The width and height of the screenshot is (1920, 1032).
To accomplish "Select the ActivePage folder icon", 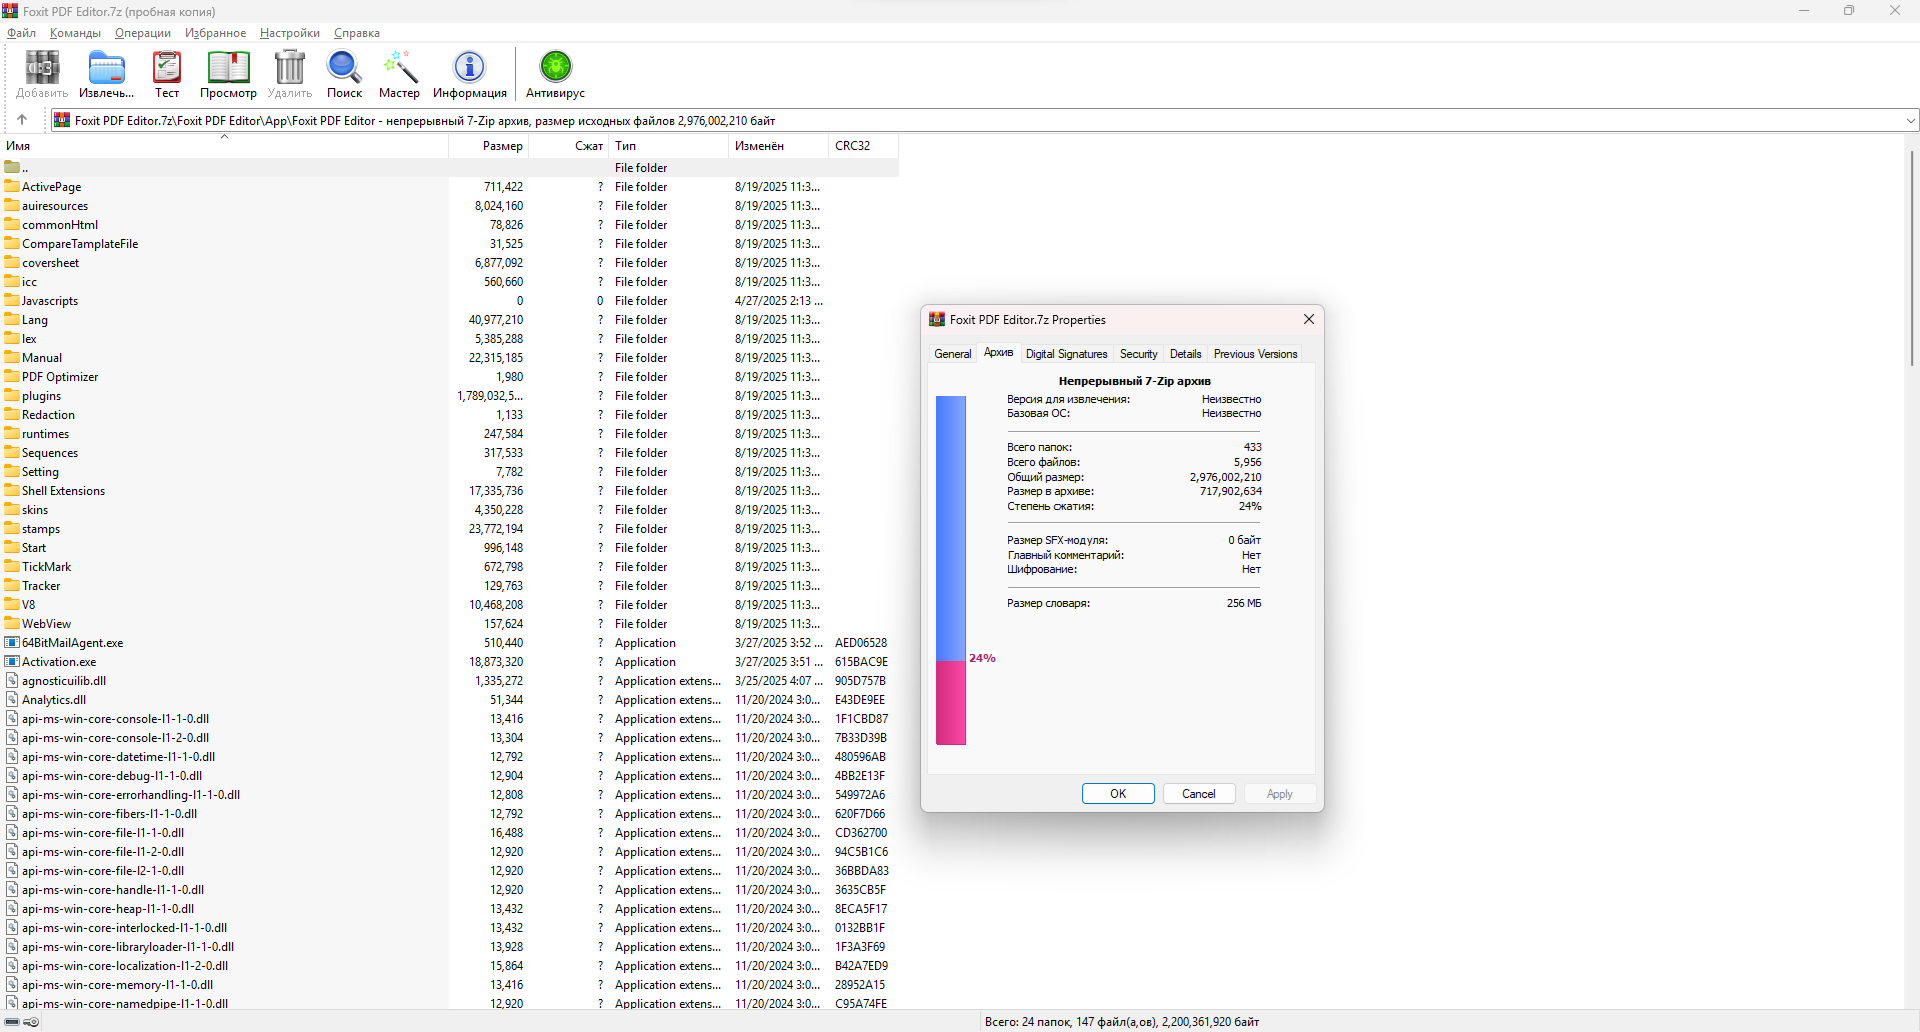I will (12, 186).
